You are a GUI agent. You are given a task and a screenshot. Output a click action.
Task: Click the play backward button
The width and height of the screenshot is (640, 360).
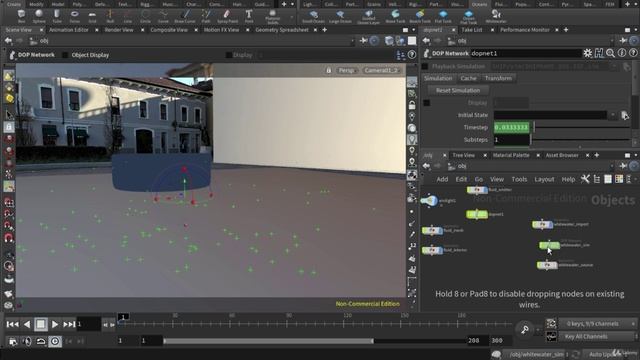click(27, 324)
